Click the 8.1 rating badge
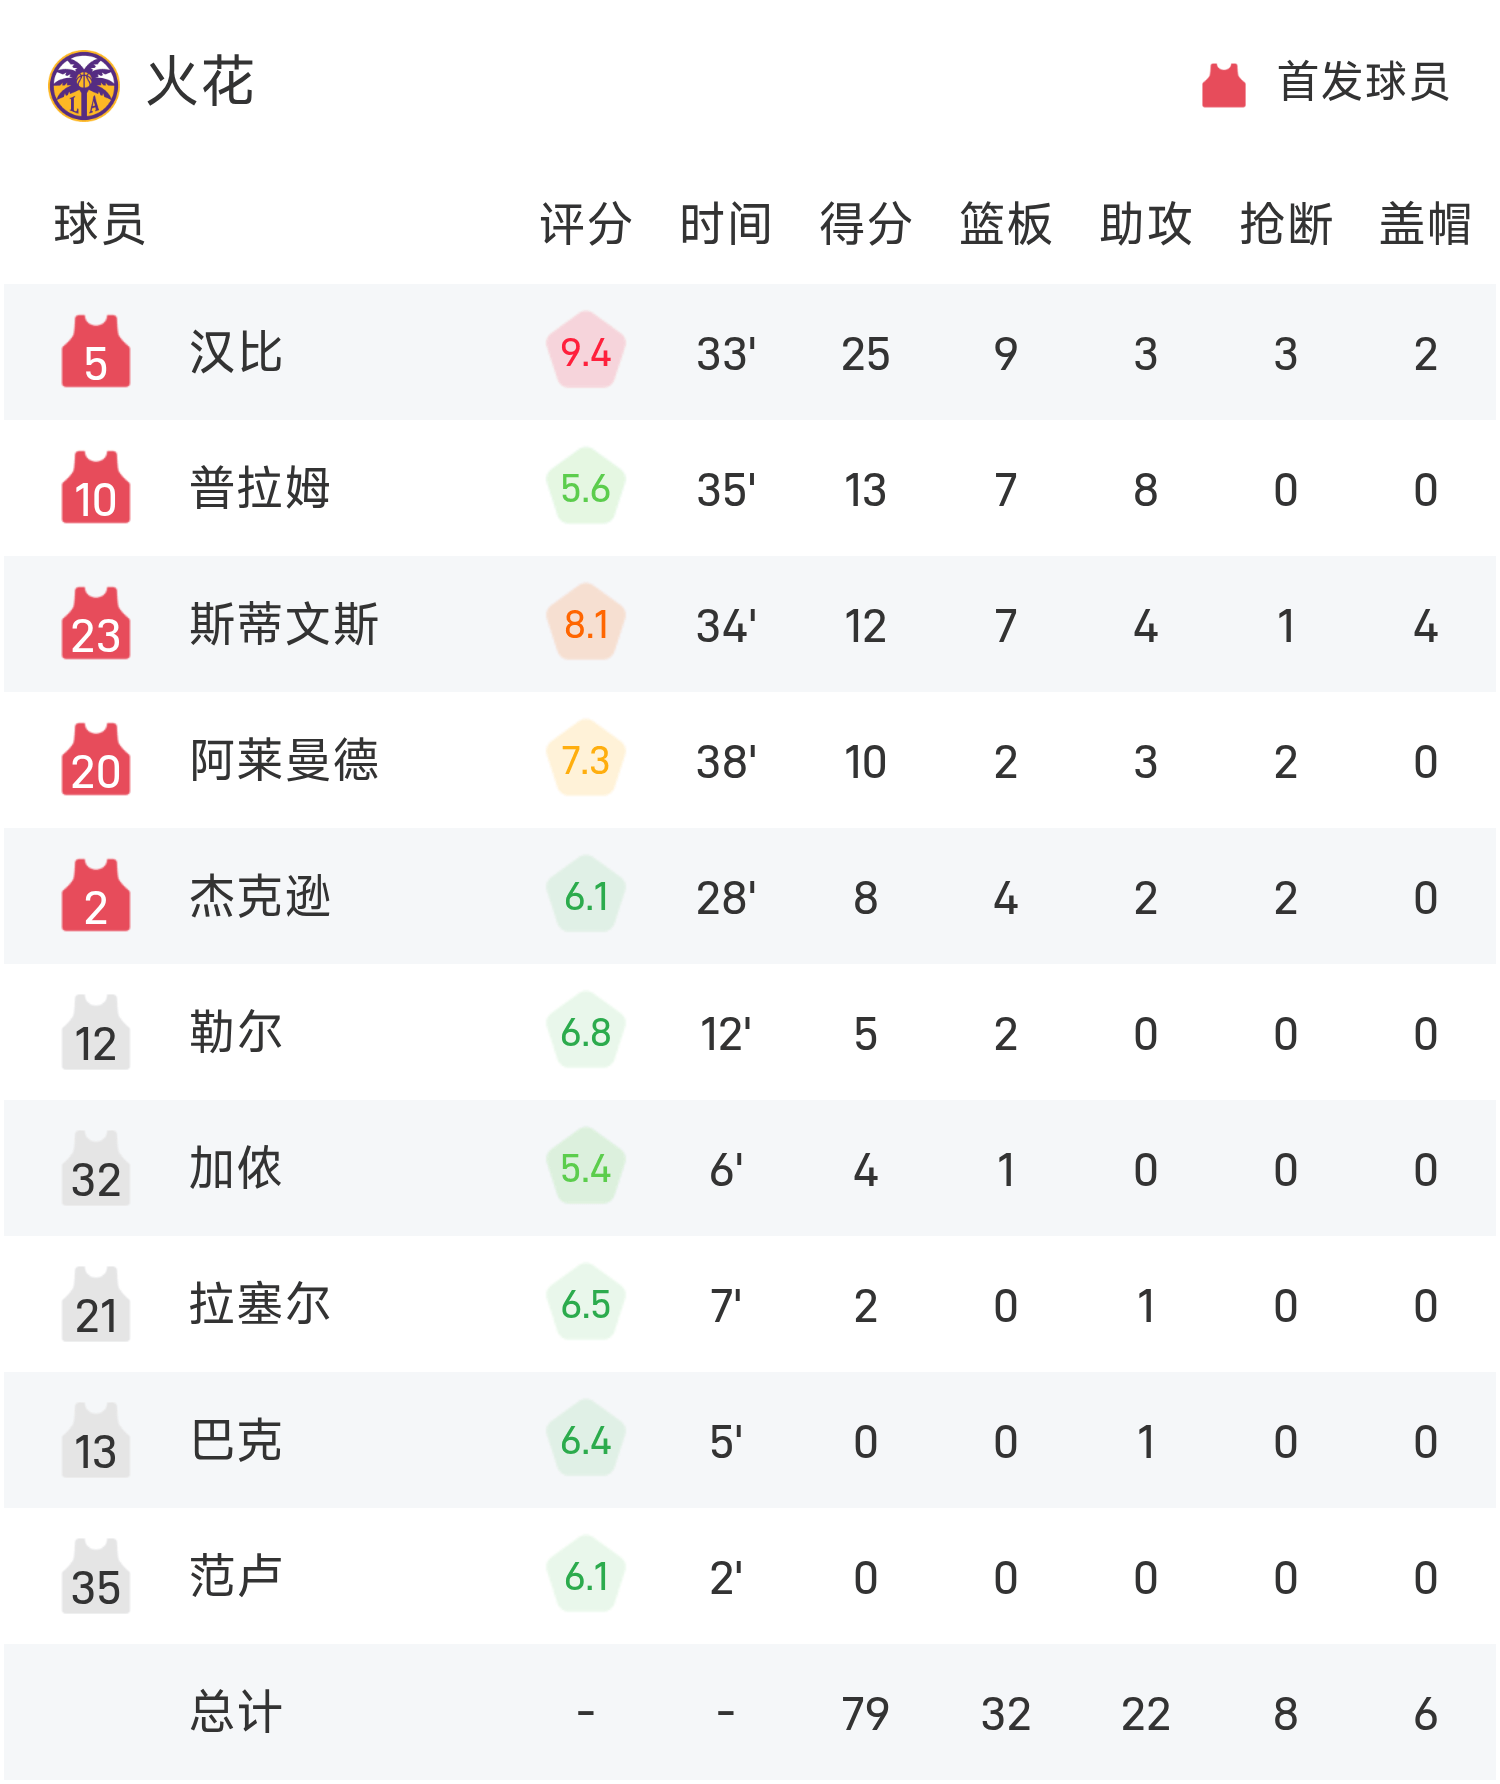Image resolution: width=1500 pixels, height=1784 pixels. click(x=586, y=624)
